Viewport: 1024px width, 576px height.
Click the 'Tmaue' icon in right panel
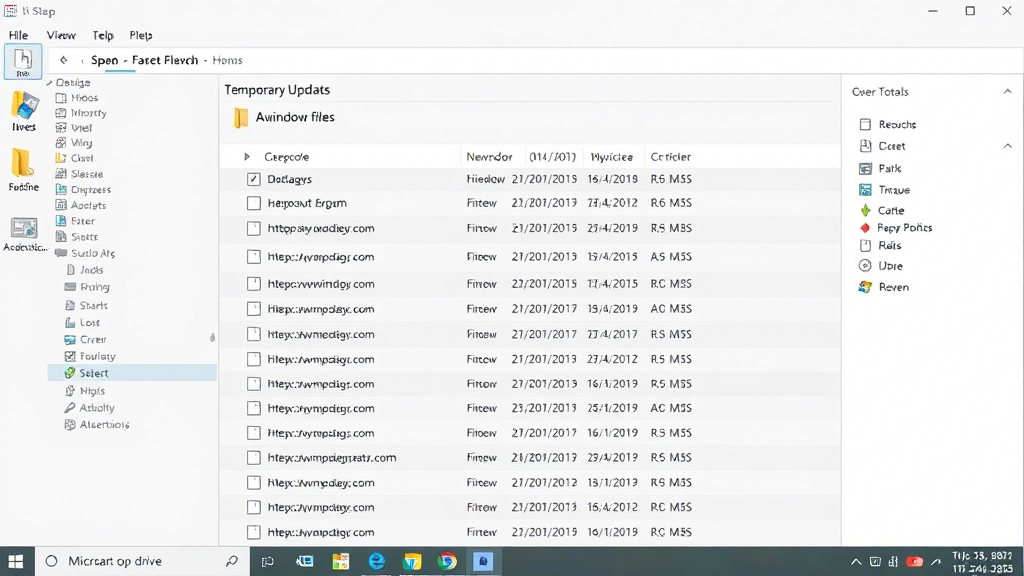coord(865,190)
